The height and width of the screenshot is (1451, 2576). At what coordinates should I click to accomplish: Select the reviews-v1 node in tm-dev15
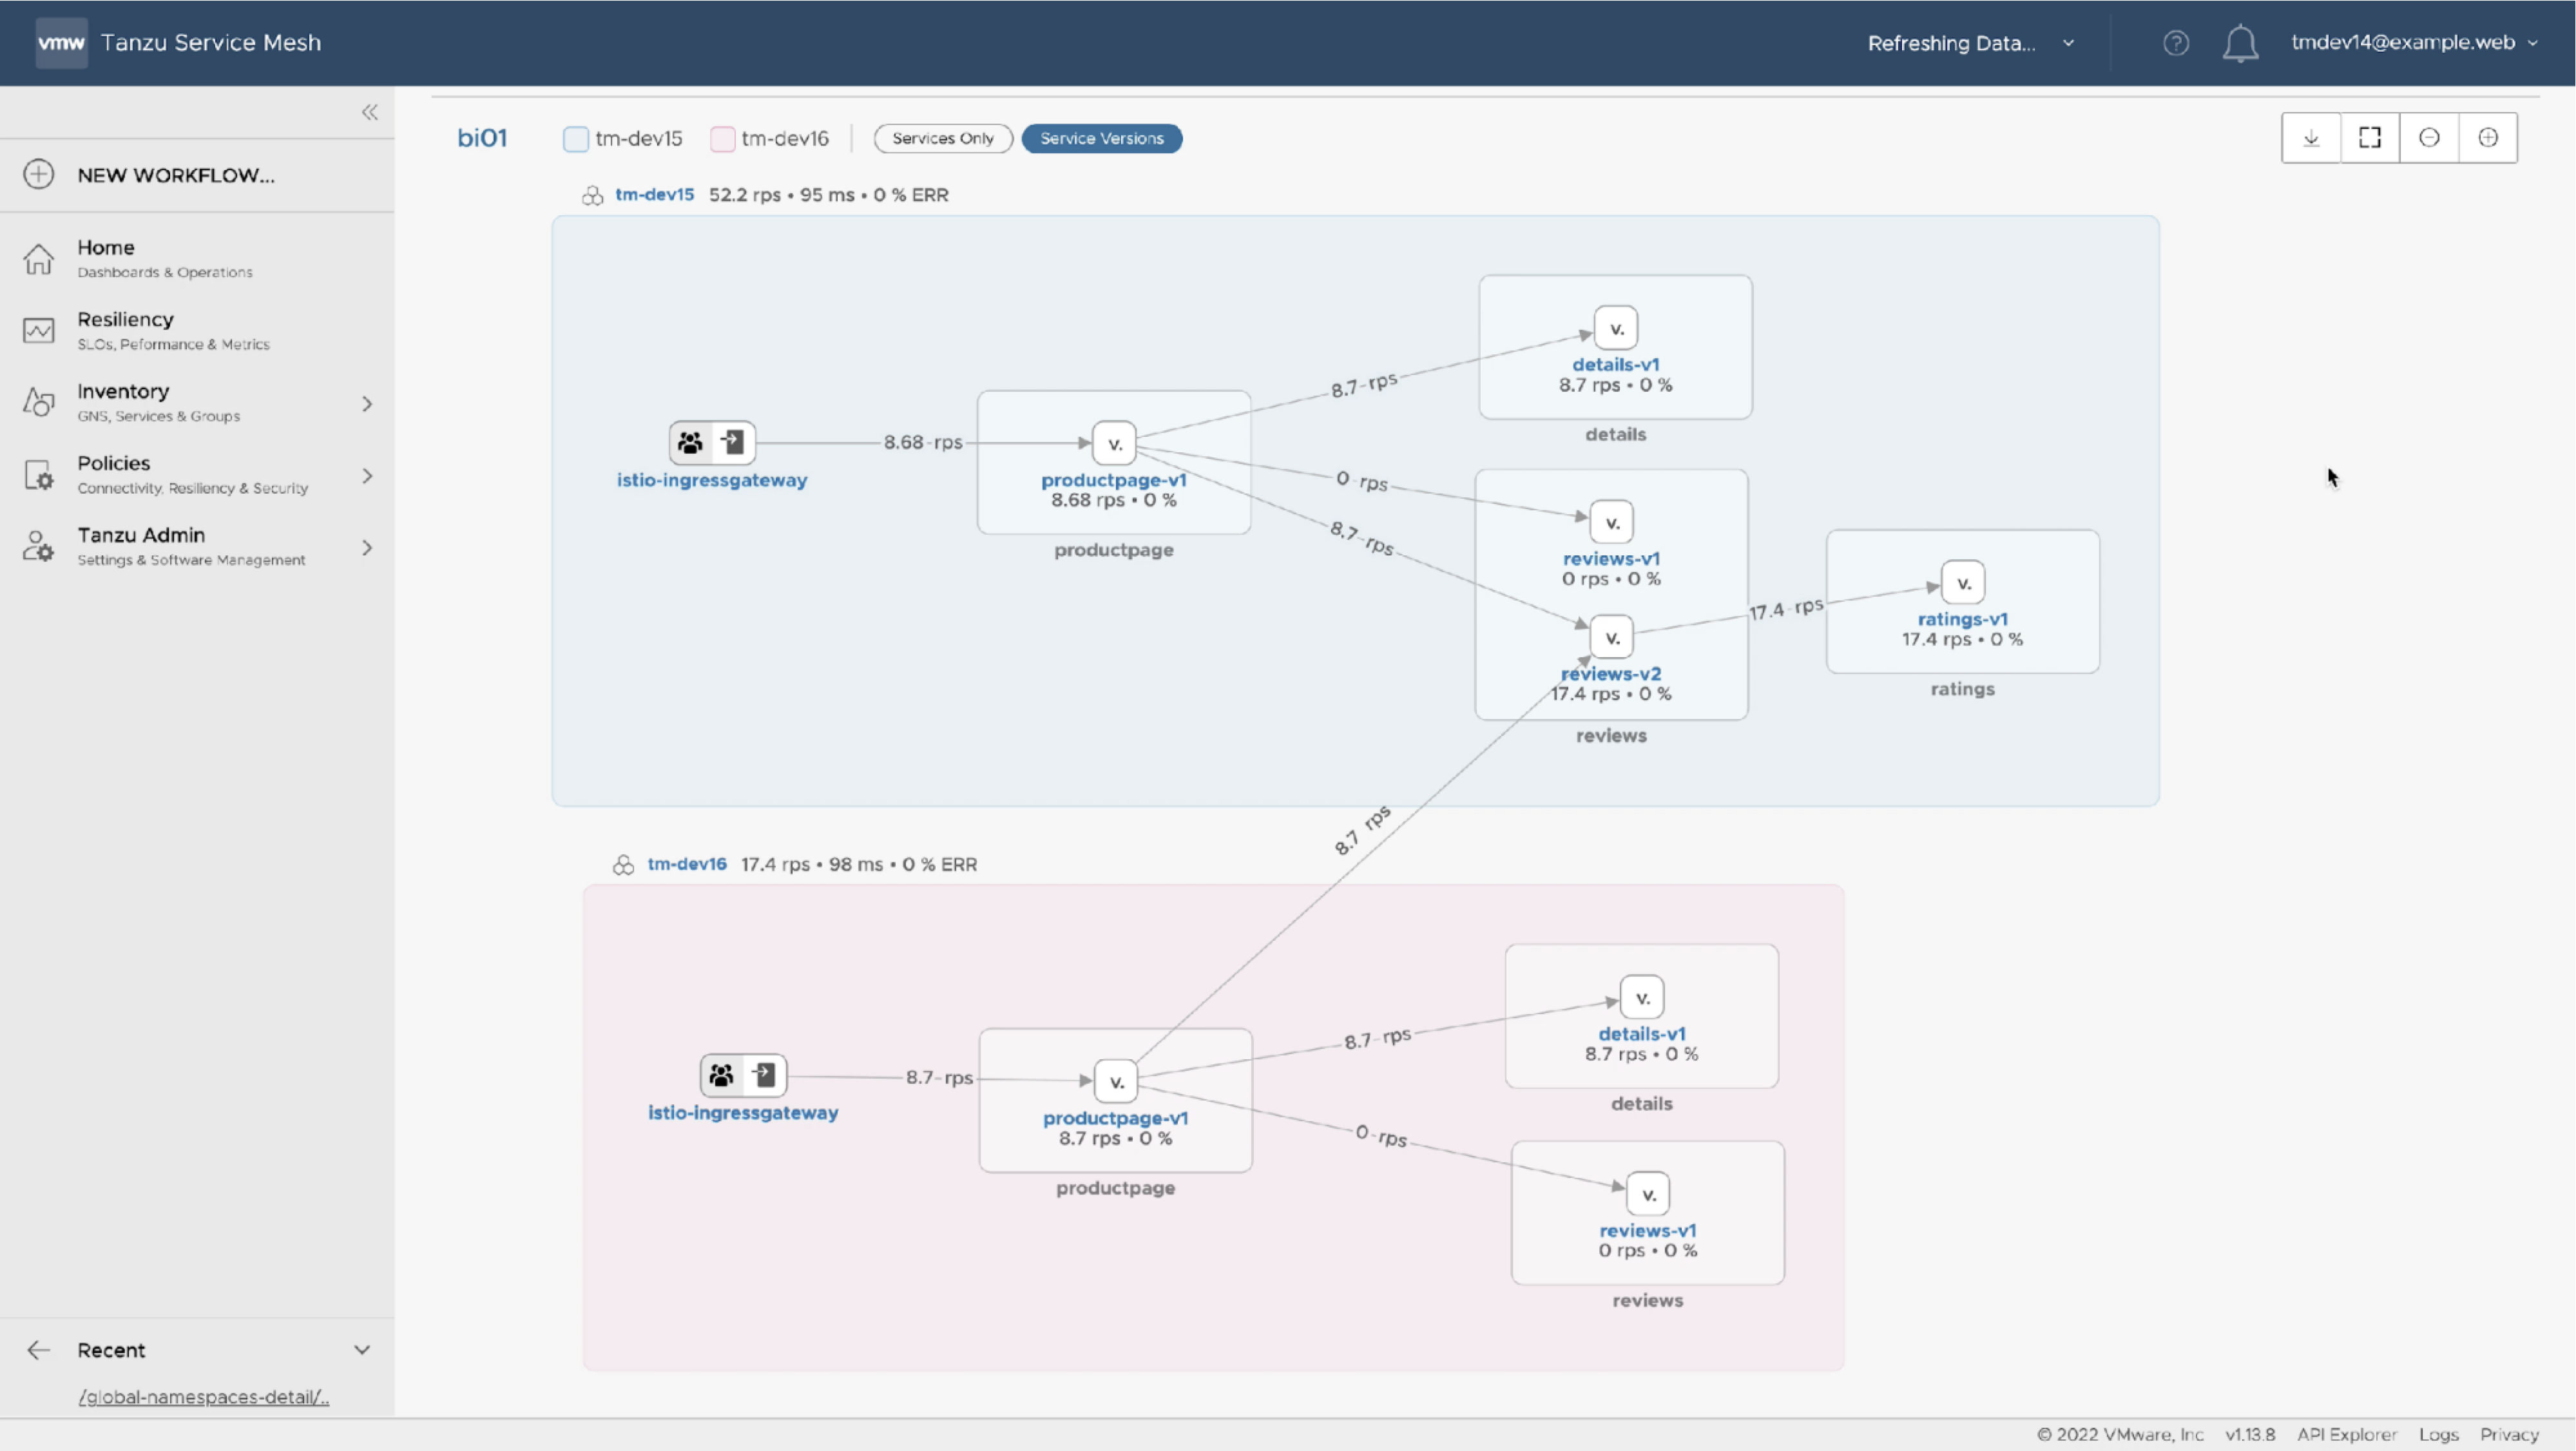click(1612, 522)
